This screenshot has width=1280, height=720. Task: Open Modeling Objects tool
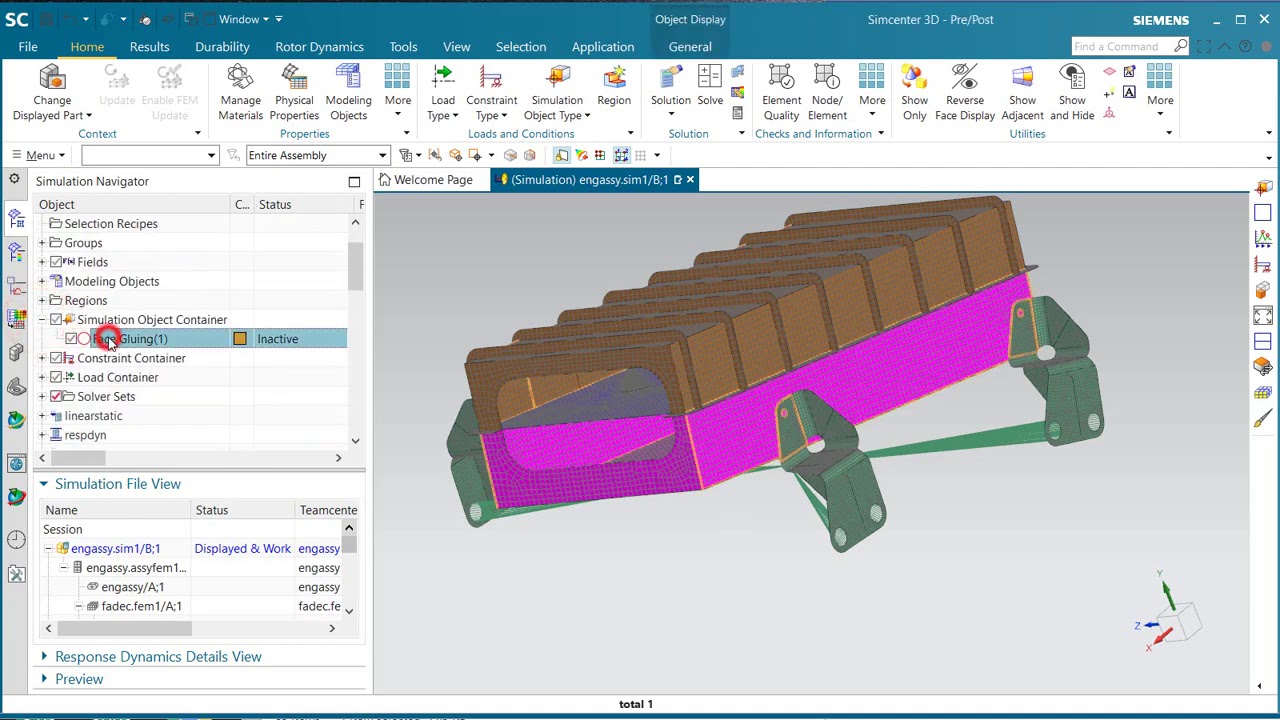[348, 93]
